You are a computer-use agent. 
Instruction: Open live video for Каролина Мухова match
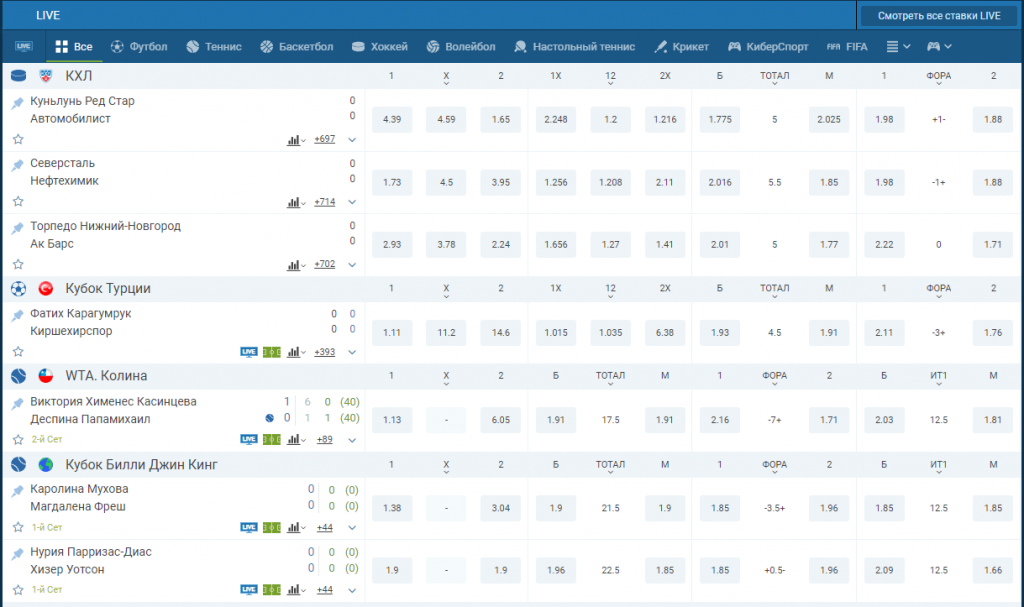pyautogui.click(x=249, y=527)
